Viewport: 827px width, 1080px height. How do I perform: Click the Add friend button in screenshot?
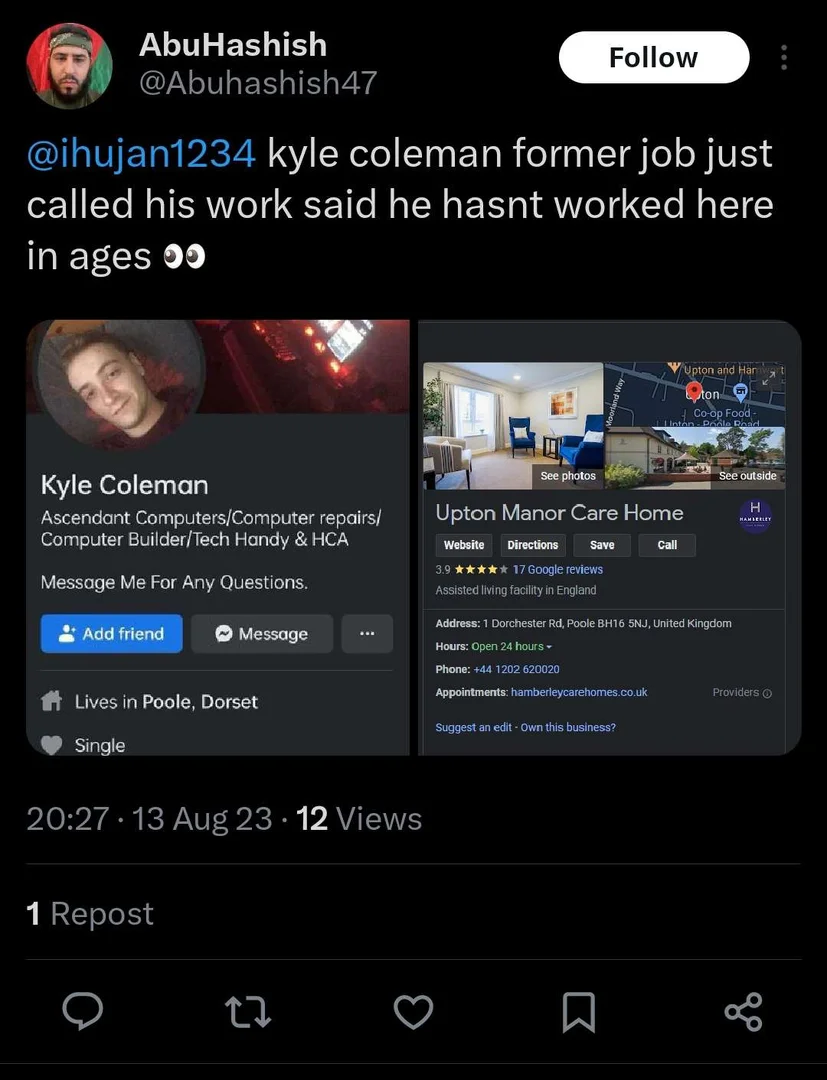pos(112,634)
